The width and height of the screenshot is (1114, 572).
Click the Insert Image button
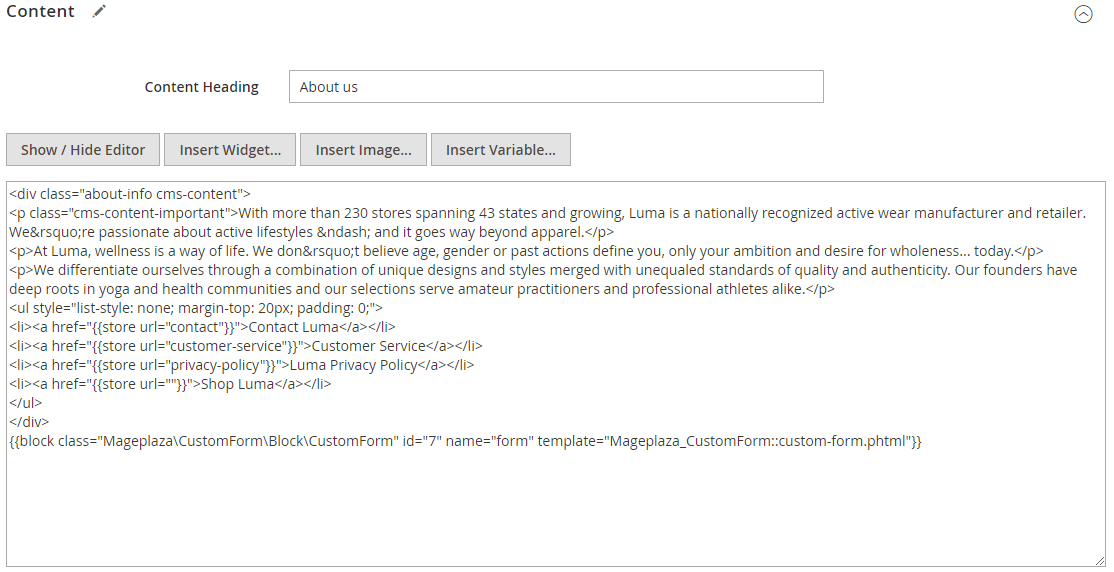click(x=363, y=150)
